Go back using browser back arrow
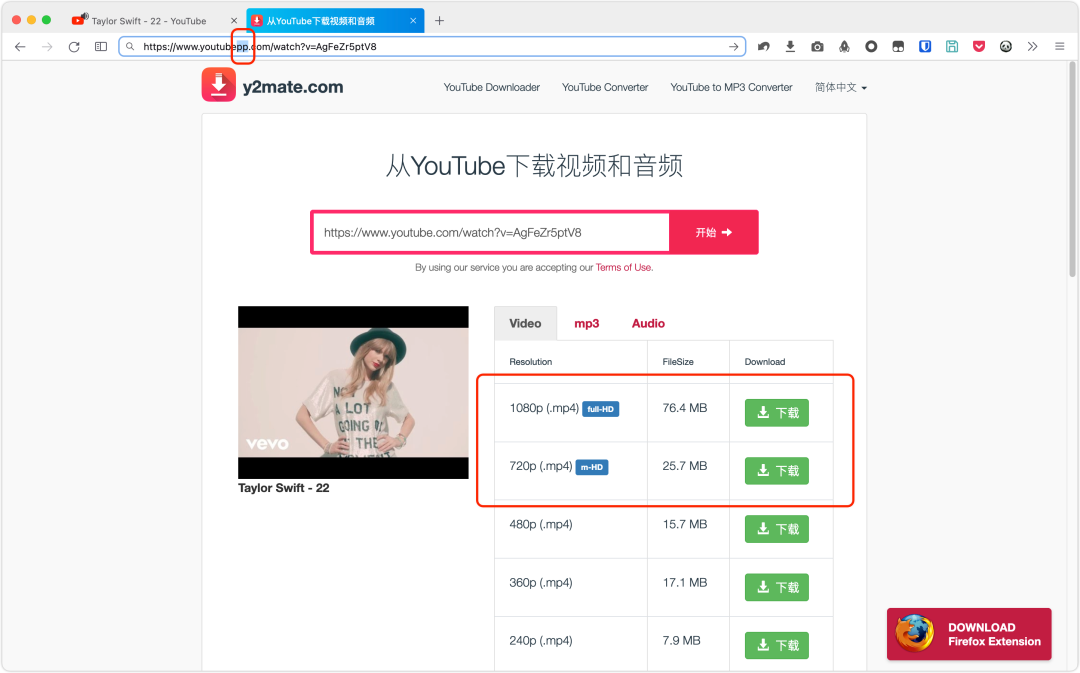The height and width of the screenshot is (673, 1080). (20, 47)
